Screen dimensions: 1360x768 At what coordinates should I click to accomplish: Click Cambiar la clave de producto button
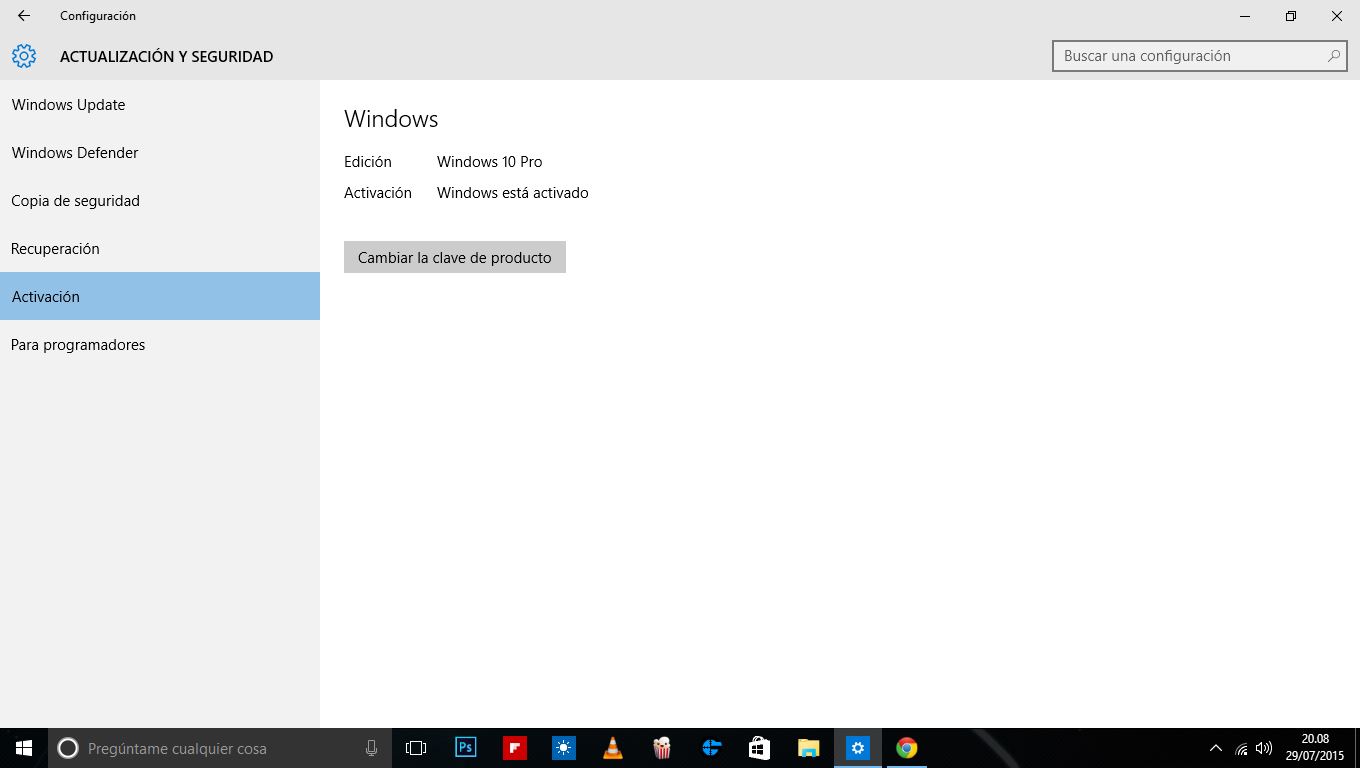[455, 257]
